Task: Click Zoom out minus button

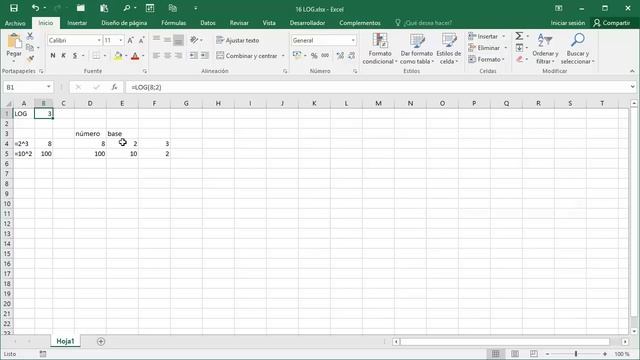Action: tap(547, 354)
